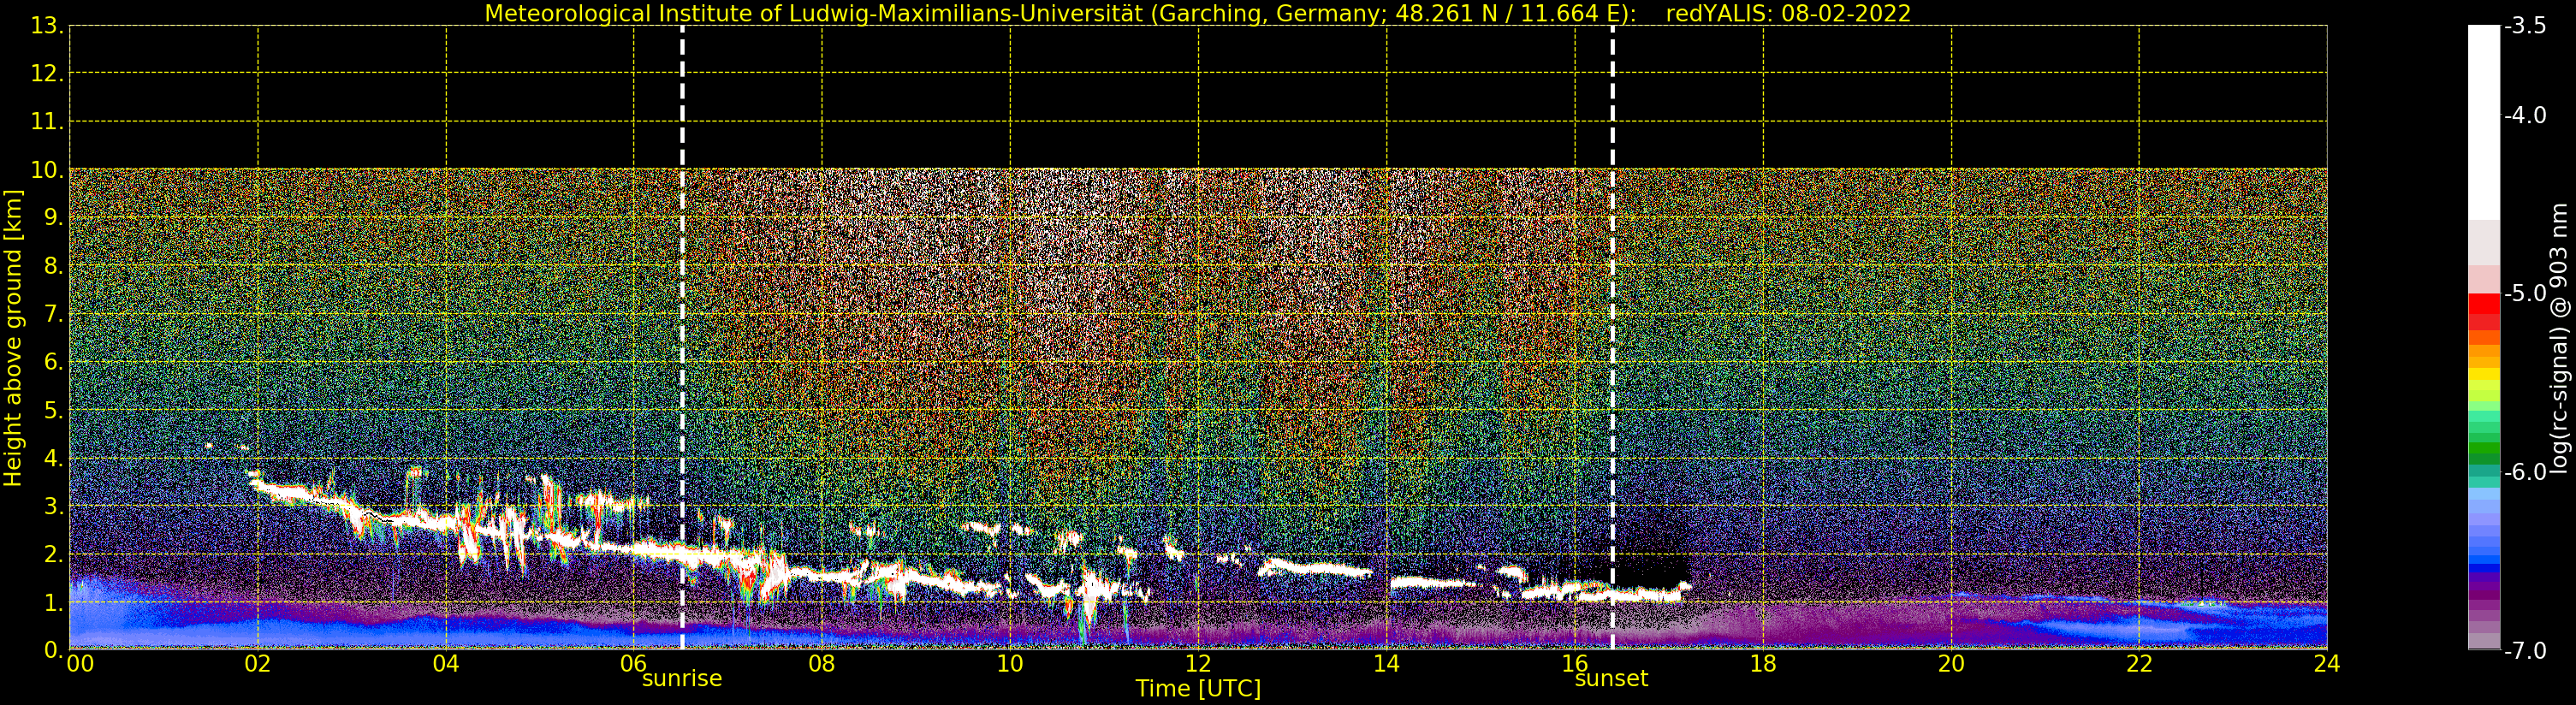Click the height axis tick '7.'
2576x705 pixels.
pos(53,314)
